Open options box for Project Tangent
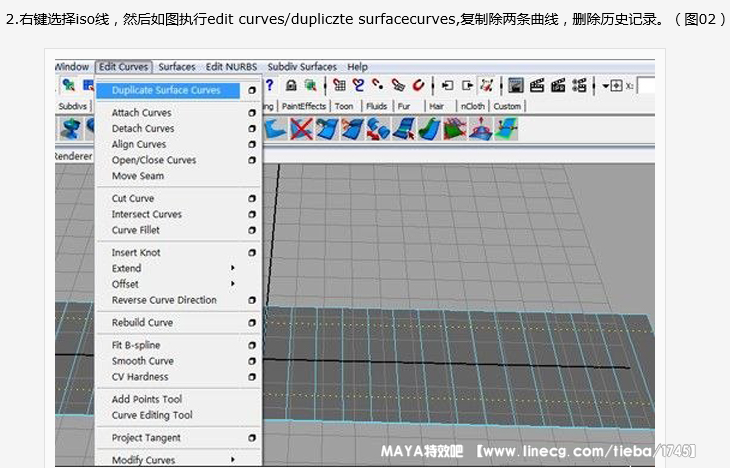 pyautogui.click(x=252, y=438)
